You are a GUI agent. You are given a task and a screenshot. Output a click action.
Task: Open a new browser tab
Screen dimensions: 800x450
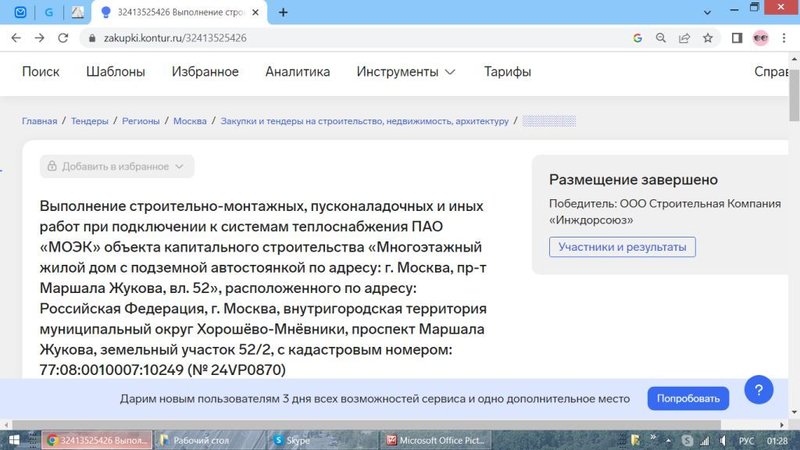coord(283,12)
